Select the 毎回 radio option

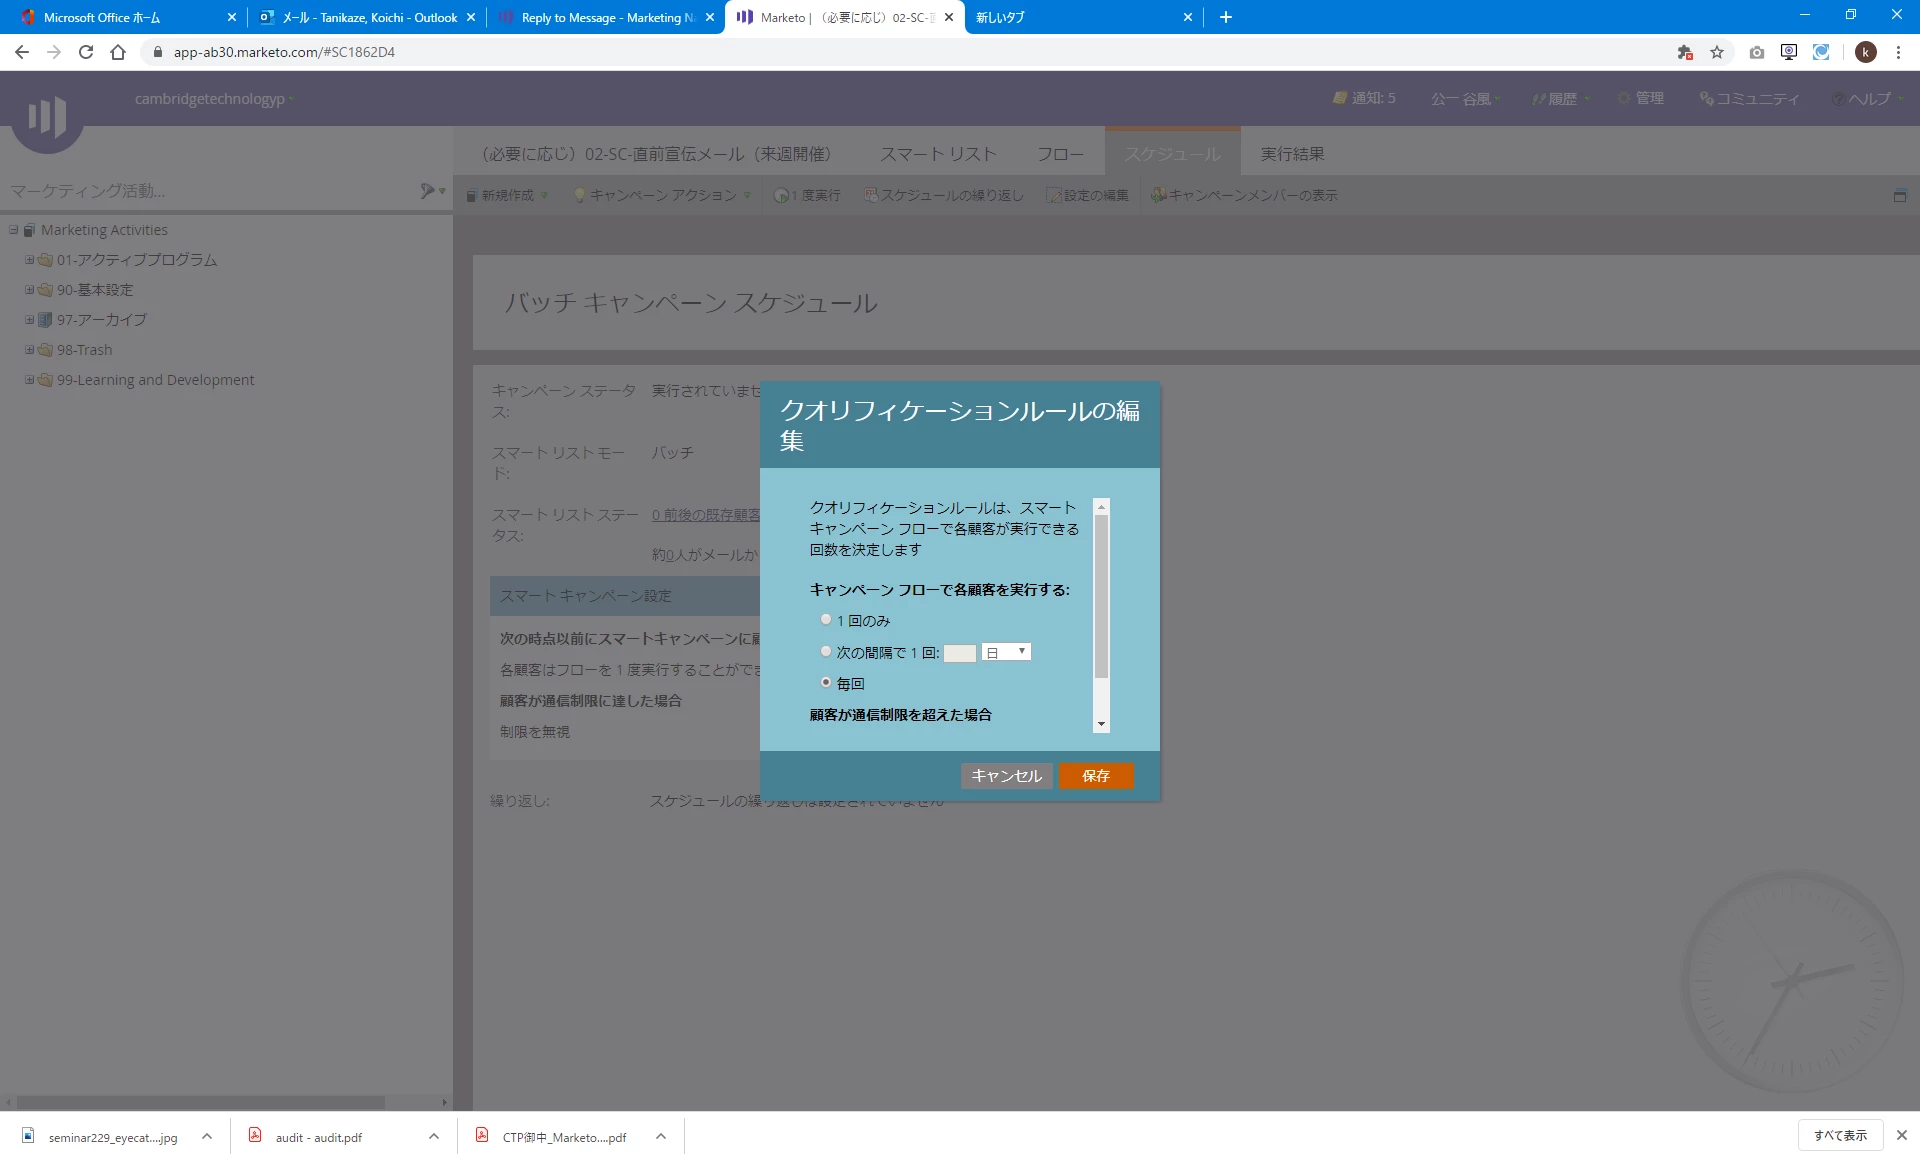tap(826, 682)
